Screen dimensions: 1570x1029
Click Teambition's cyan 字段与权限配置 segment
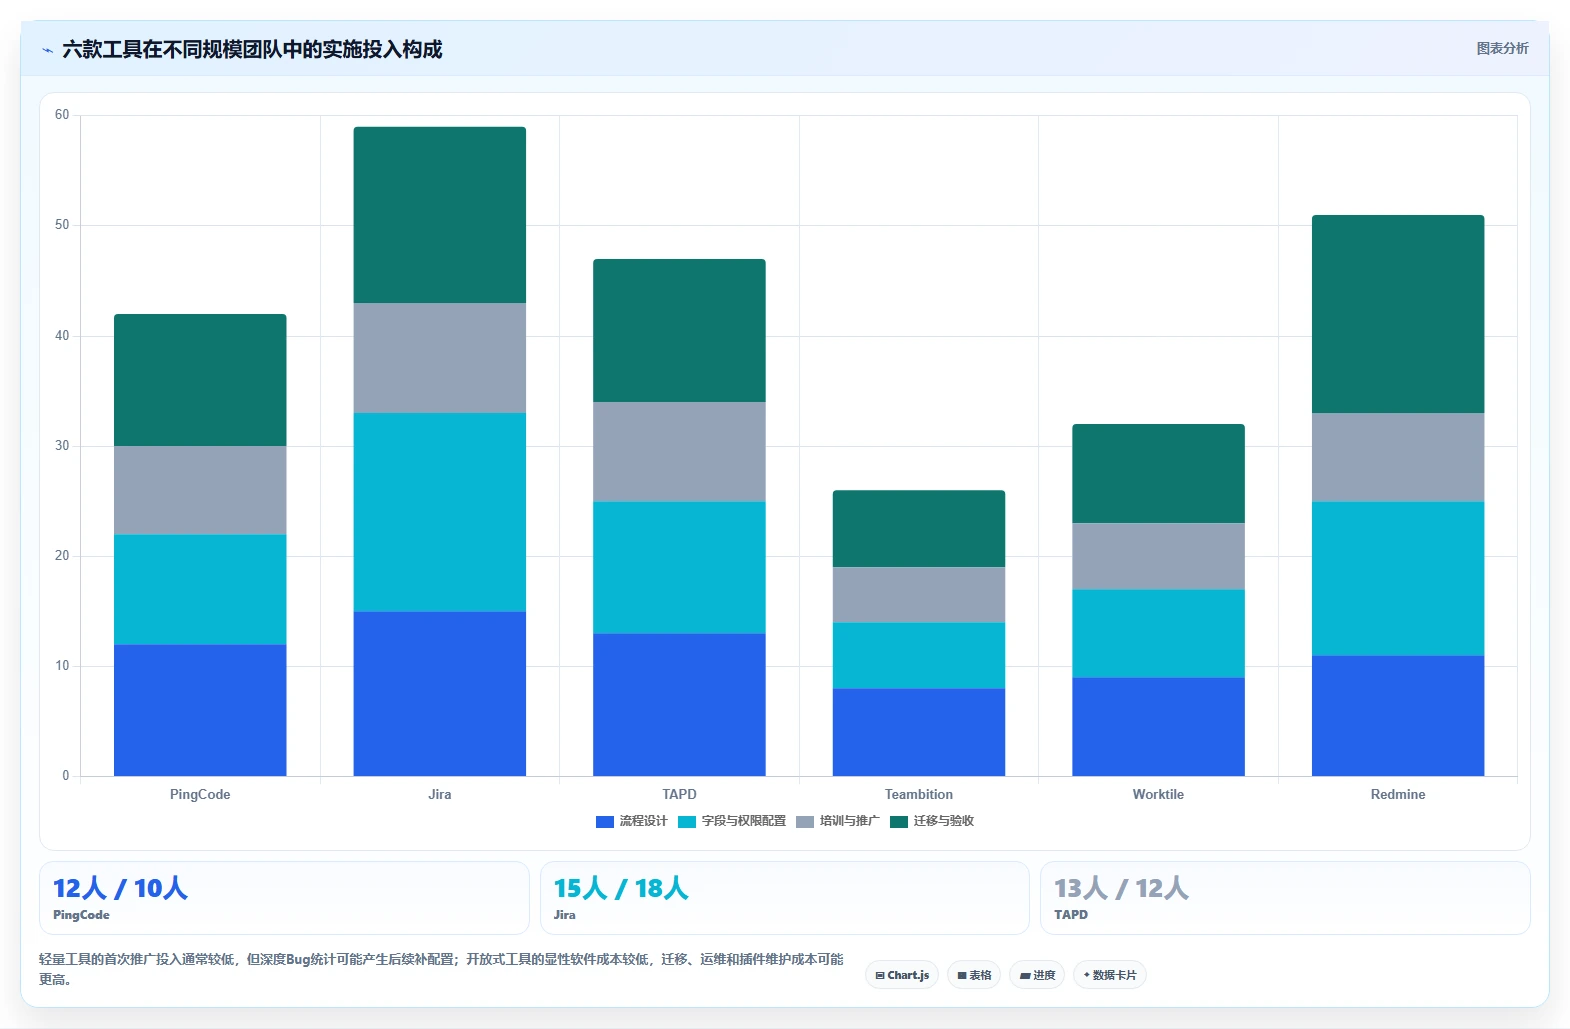(919, 655)
